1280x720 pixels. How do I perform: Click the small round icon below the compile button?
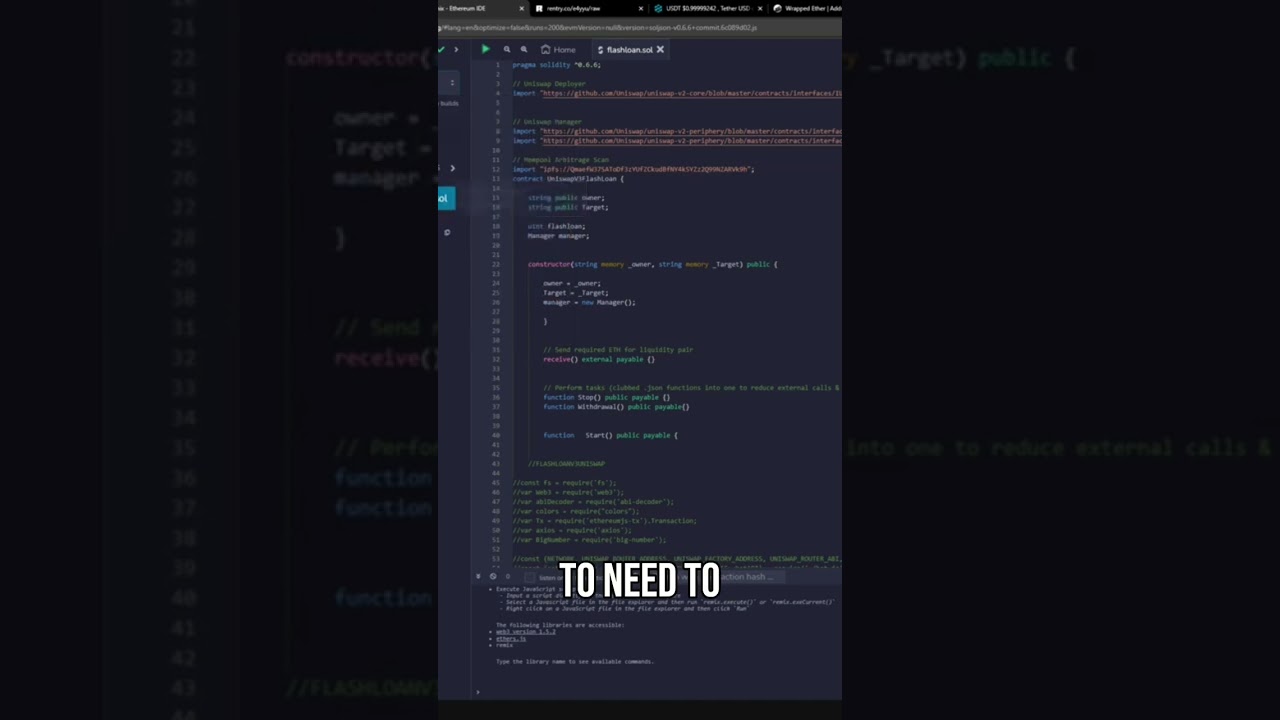tap(447, 232)
